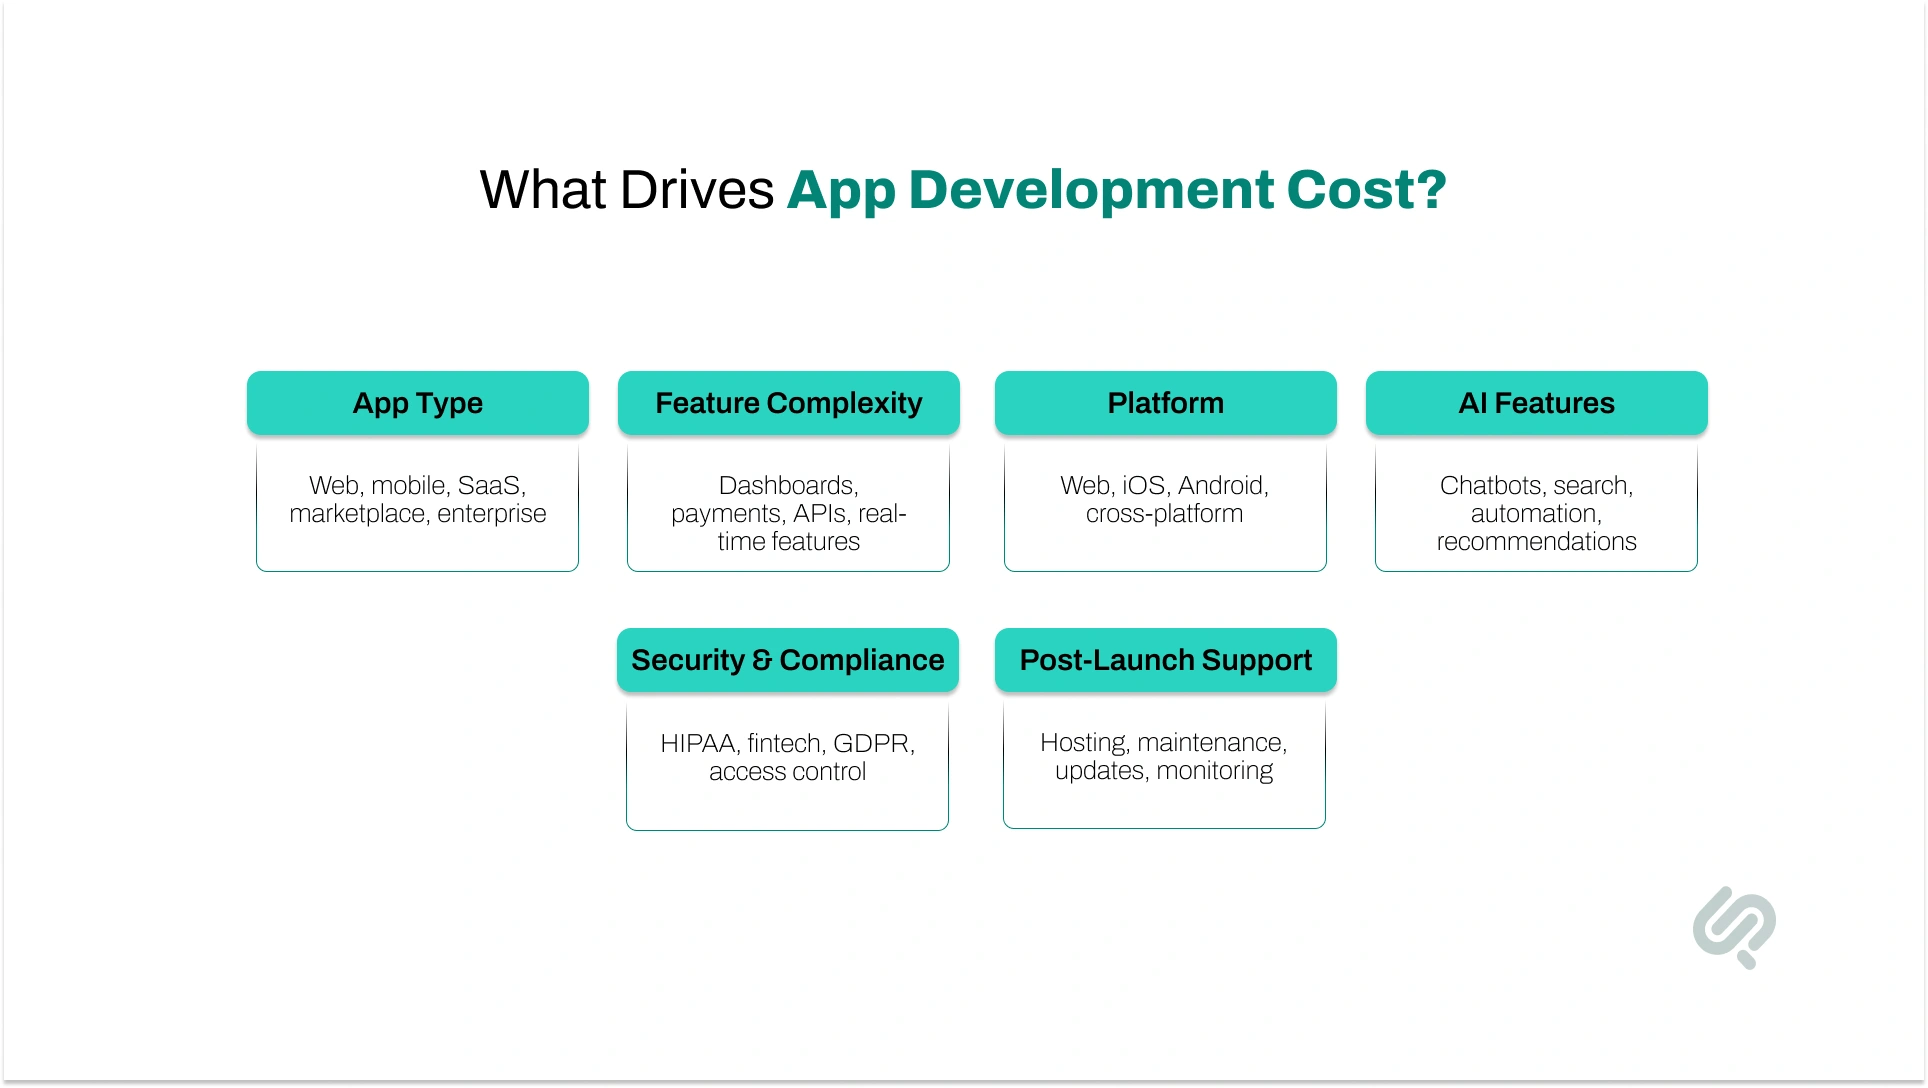Click text 'Dashboards, payments, APIs, real-time features'
Screen dimensions: 1928x1088
(789, 513)
